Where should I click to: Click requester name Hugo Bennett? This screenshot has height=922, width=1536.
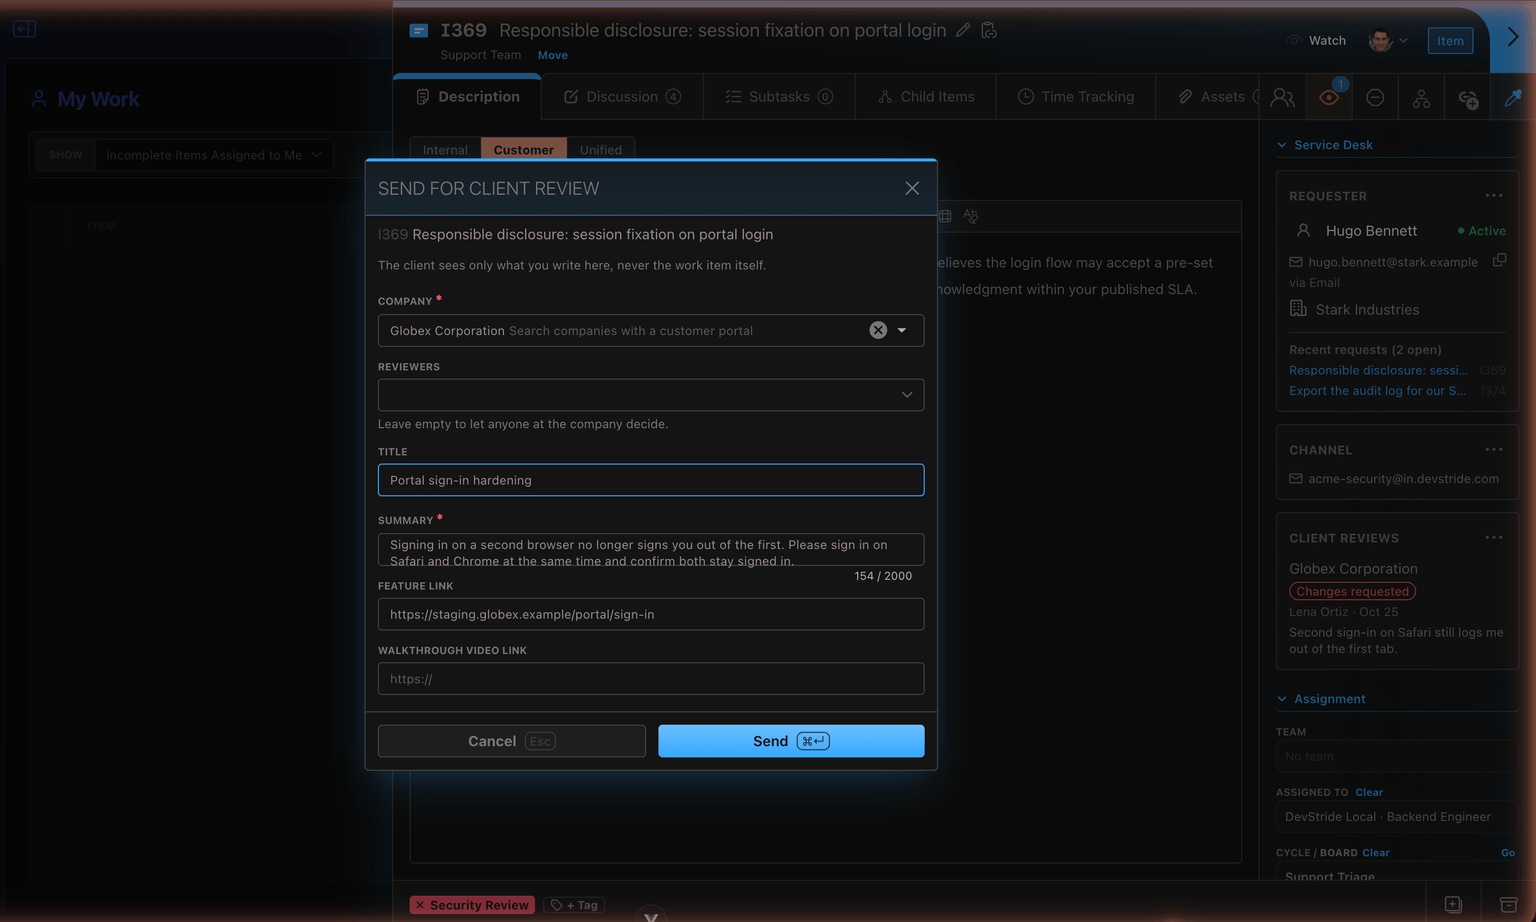tap(1371, 231)
